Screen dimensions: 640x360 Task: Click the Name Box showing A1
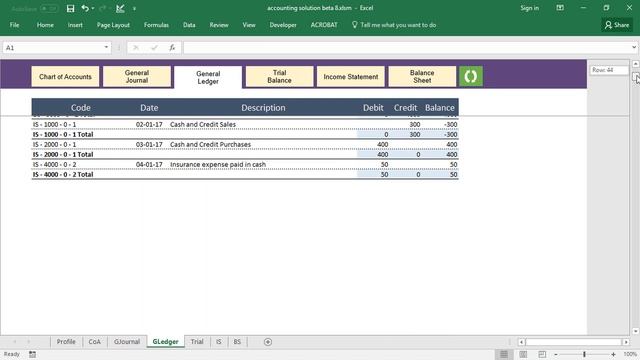pos(53,48)
